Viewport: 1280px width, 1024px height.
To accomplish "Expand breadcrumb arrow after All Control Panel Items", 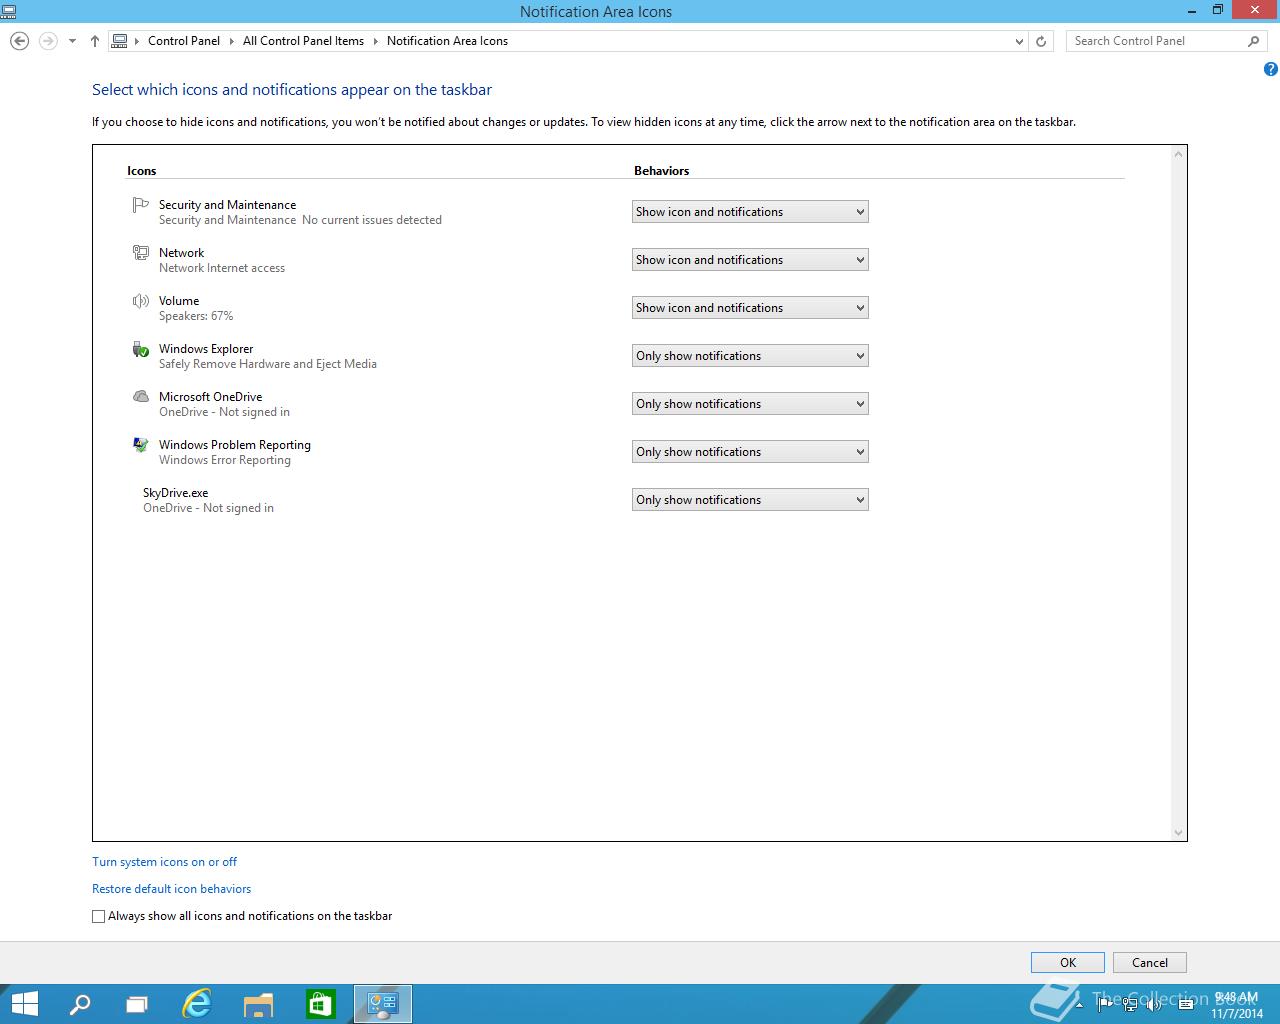I will pyautogui.click(x=376, y=41).
